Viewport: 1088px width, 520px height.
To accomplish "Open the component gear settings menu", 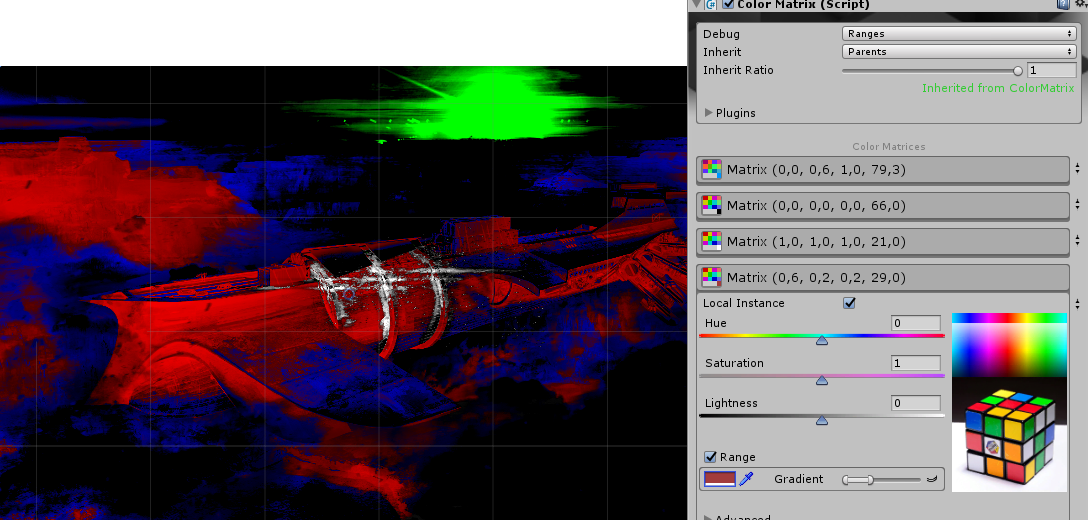I will pyautogui.click(x=1080, y=3).
